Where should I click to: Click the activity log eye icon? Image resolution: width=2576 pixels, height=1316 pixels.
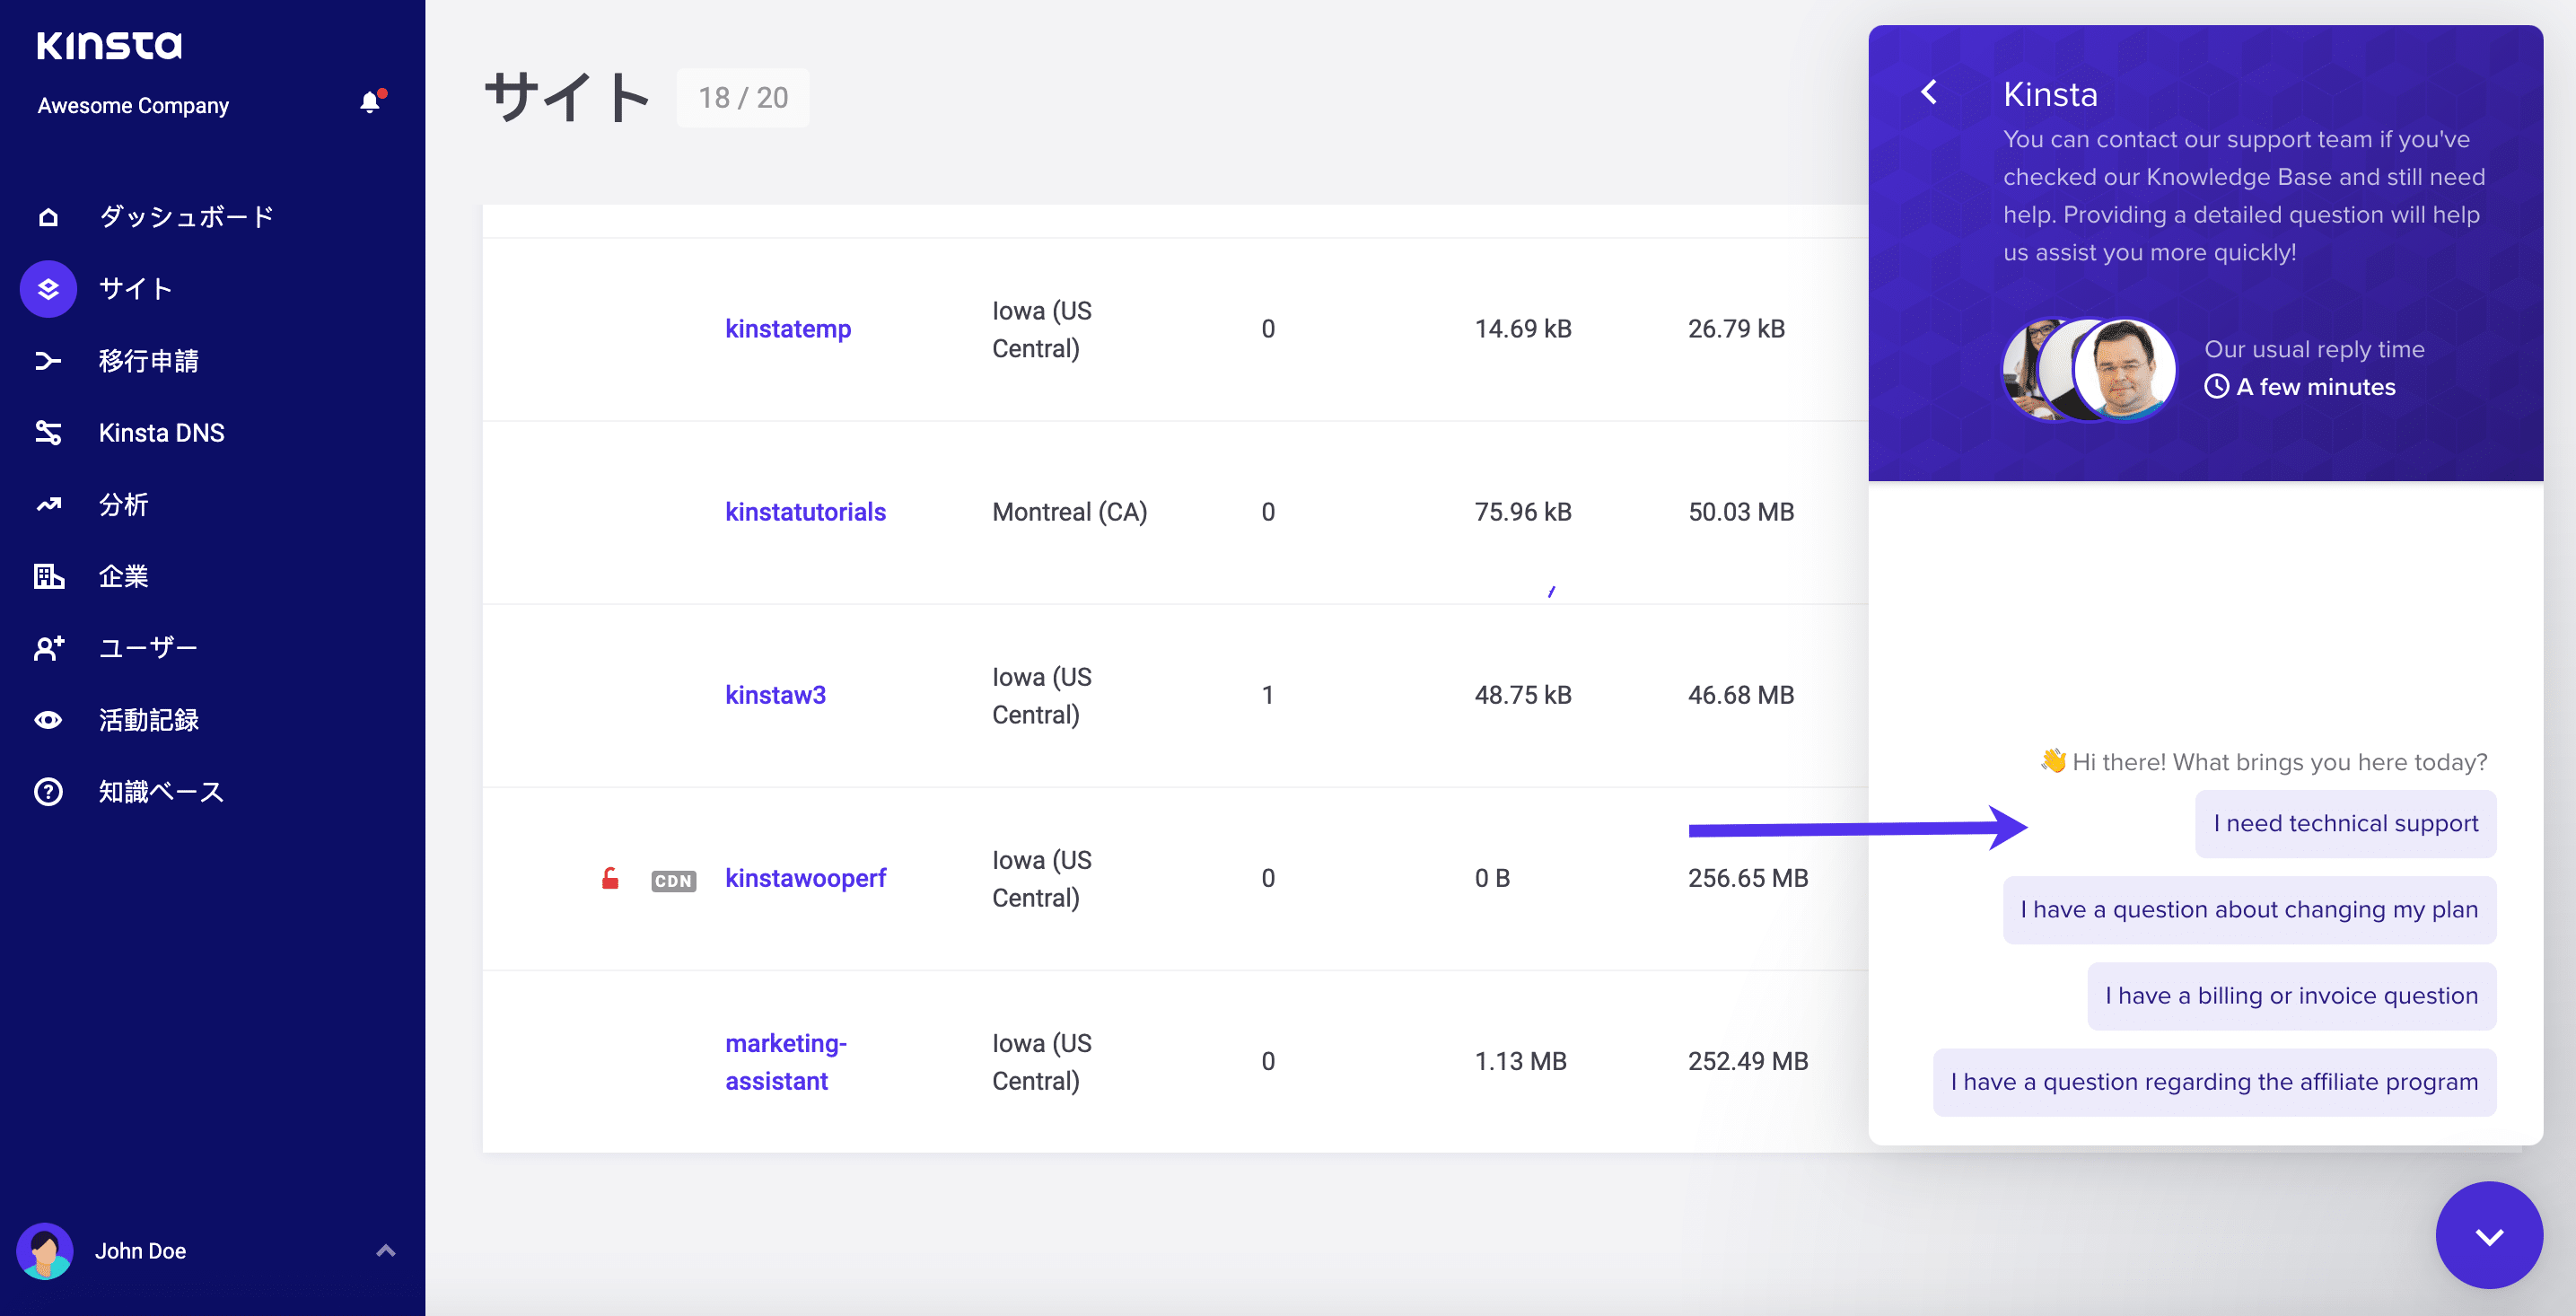(x=48, y=720)
